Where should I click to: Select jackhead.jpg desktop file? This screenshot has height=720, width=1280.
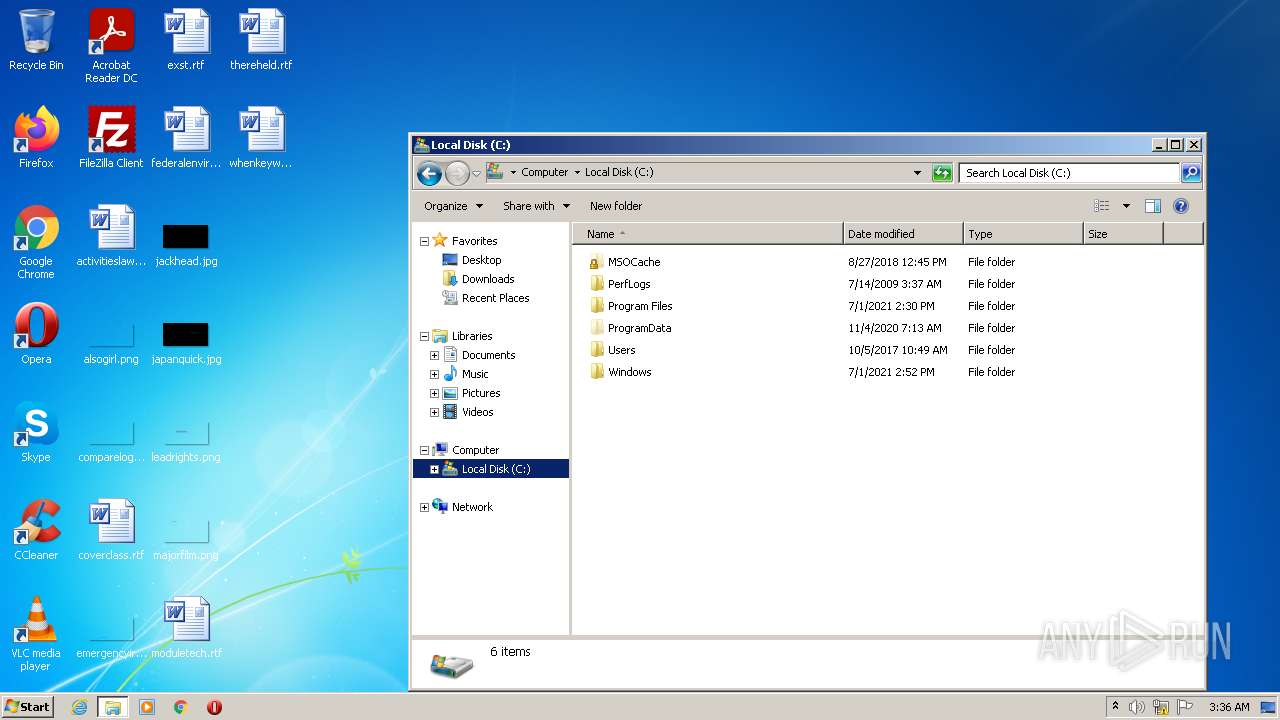(186, 243)
